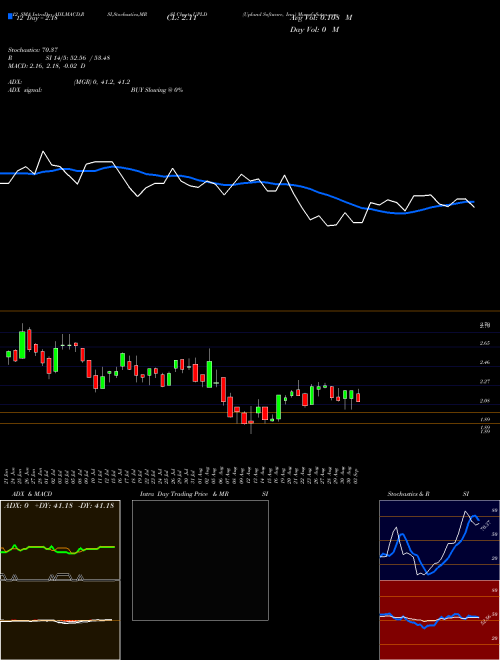Image resolution: width=500 pixels, height=660 pixels.
Task: Click the tall white peak of the price line
Action: pos(43,154)
